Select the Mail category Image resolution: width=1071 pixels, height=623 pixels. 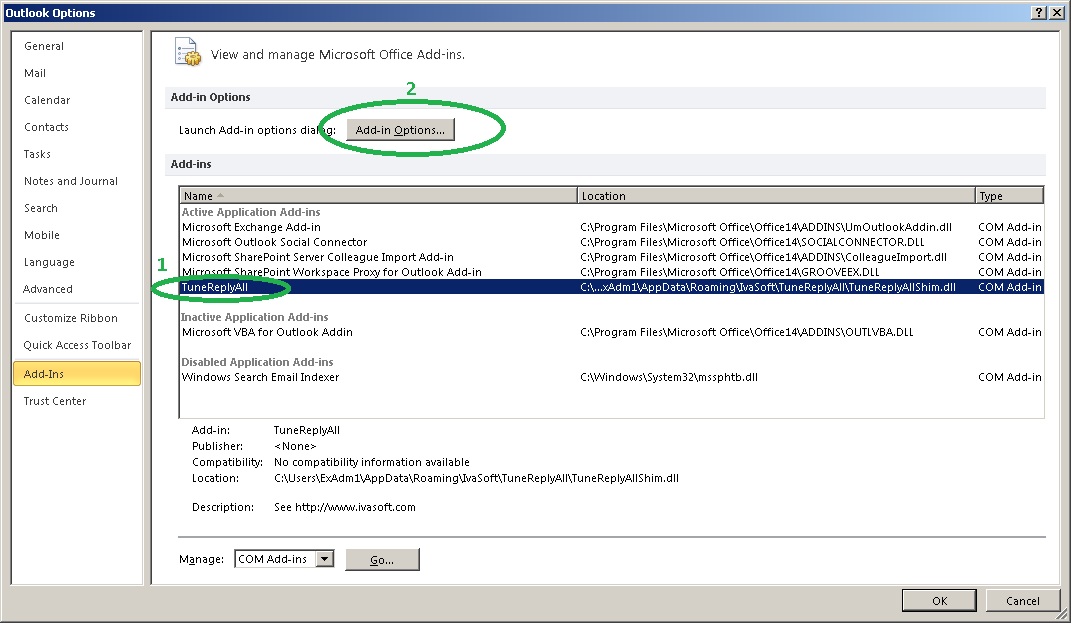pos(35,73)
